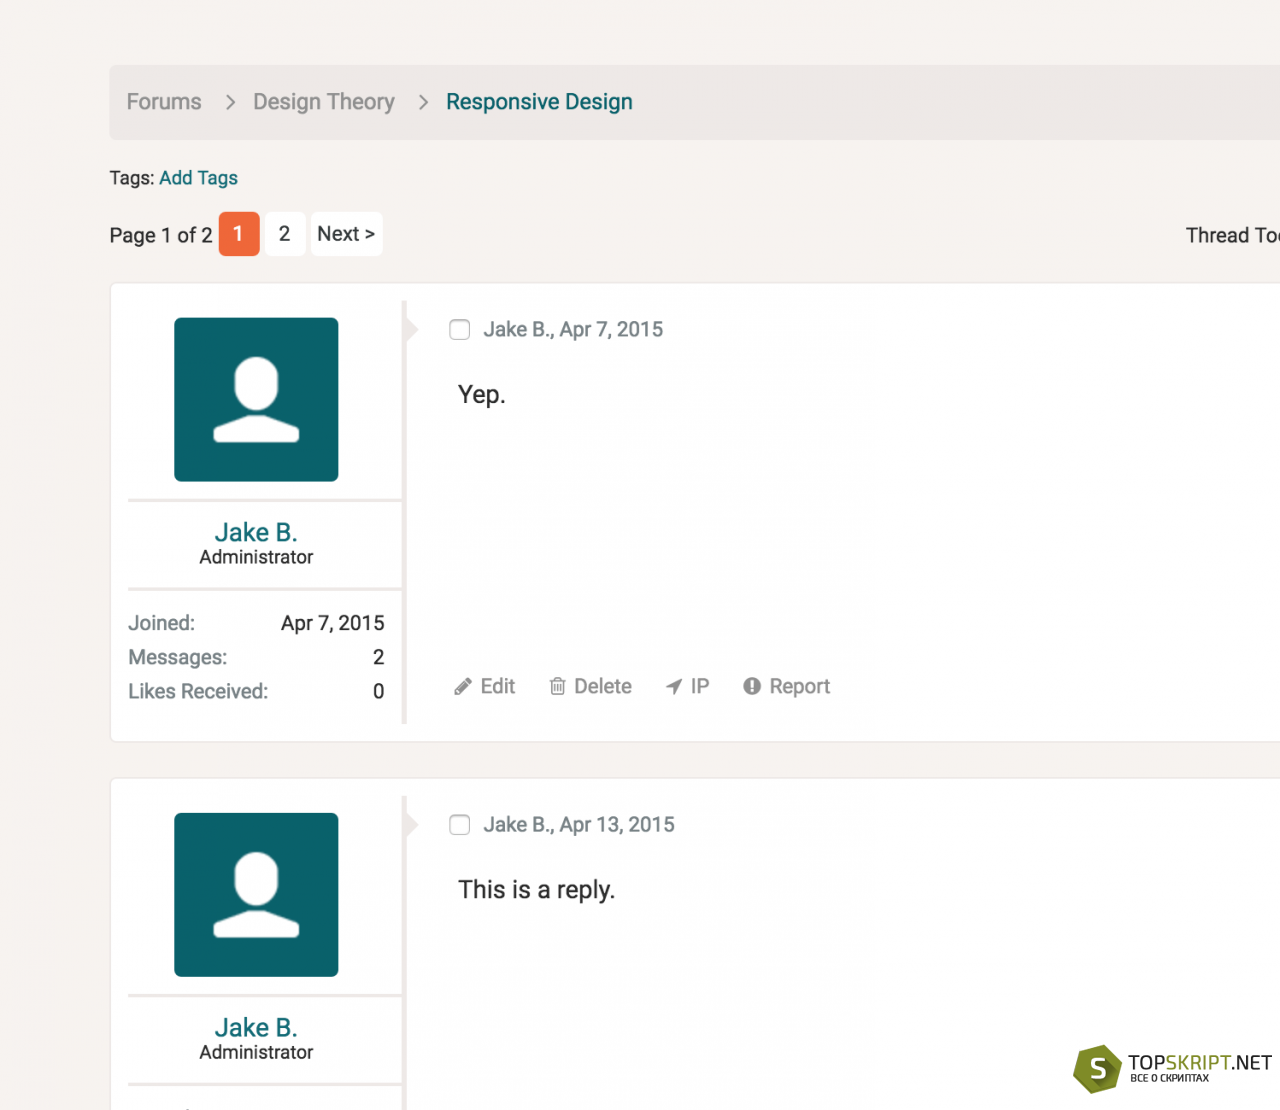Open Jake B. avatar on the reply post
Image resolution: width=1280 pixels, height=1110 pixels.
pos(256,894)
